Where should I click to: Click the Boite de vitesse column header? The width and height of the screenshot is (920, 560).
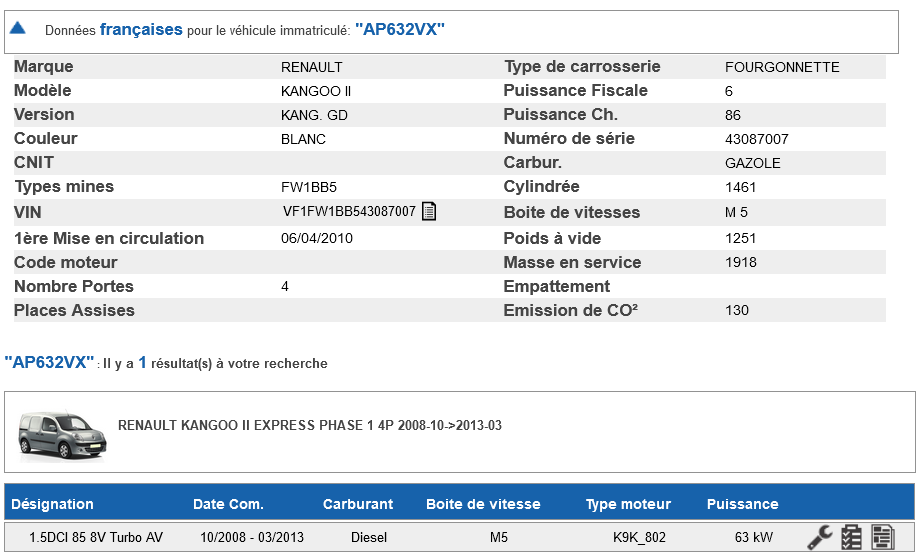[483, 504]
